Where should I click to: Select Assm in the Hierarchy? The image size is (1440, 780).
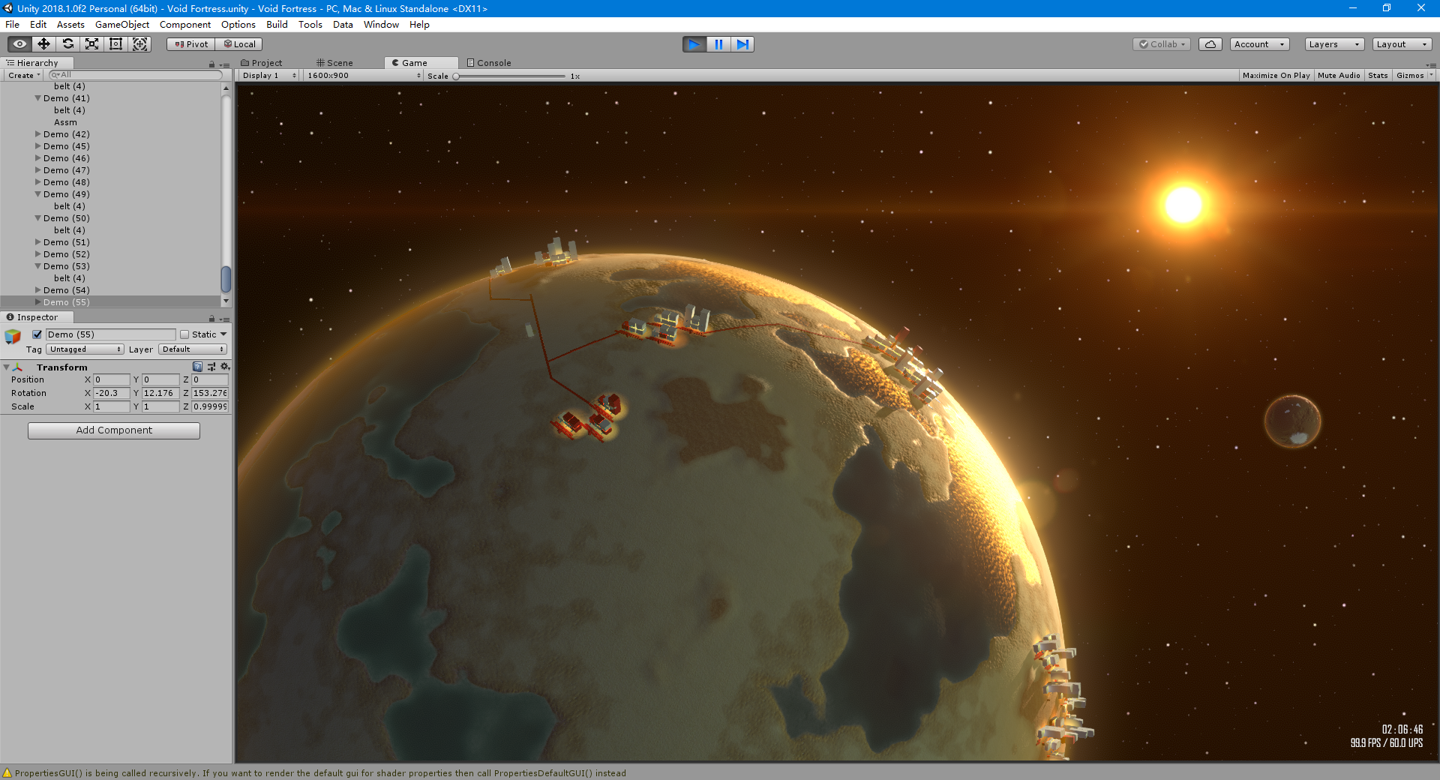tap(66, 122)
